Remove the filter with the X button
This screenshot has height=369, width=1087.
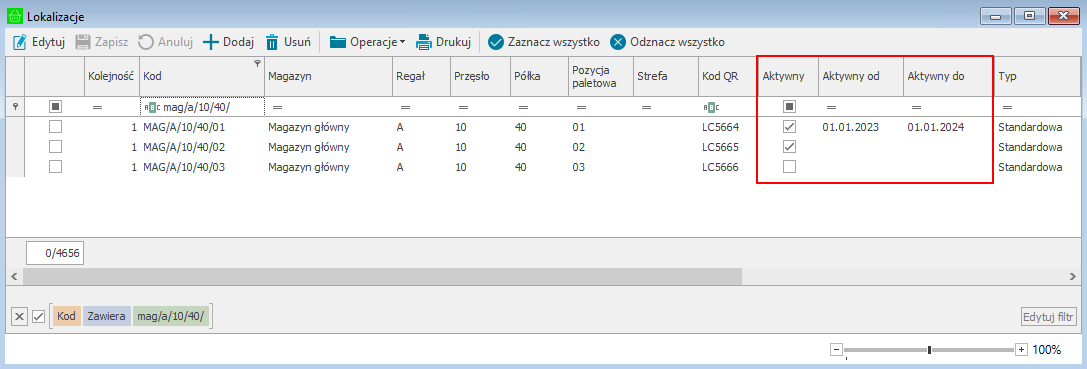[20, 317]
